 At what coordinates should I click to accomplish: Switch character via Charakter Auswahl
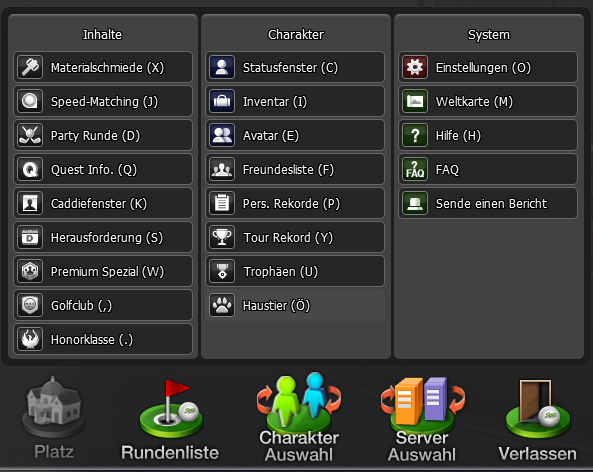tap(299, 418)
